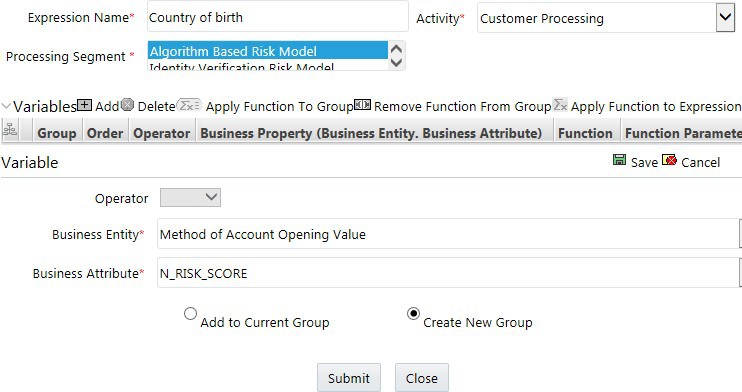Click the Close button
The width and height of the screenshot is (742, 392).
pos(422,378)
